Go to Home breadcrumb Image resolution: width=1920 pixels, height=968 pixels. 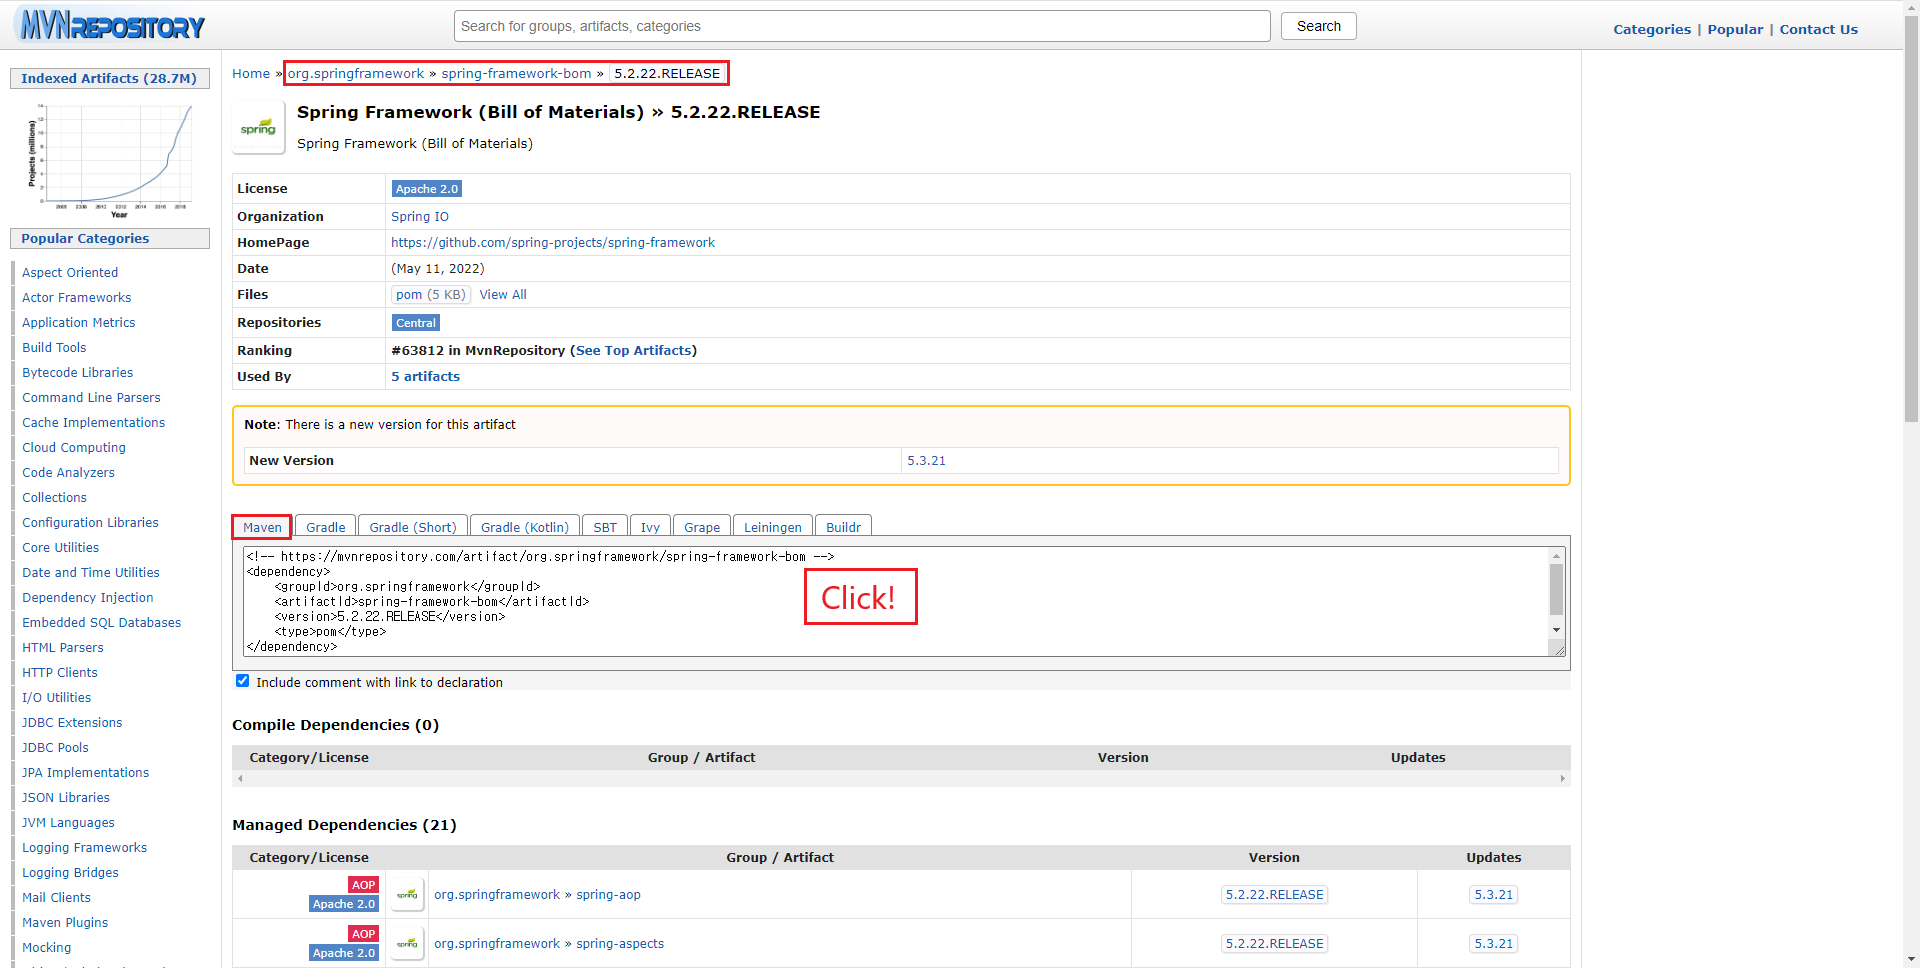pyautogui.click(x=251, y=73)
